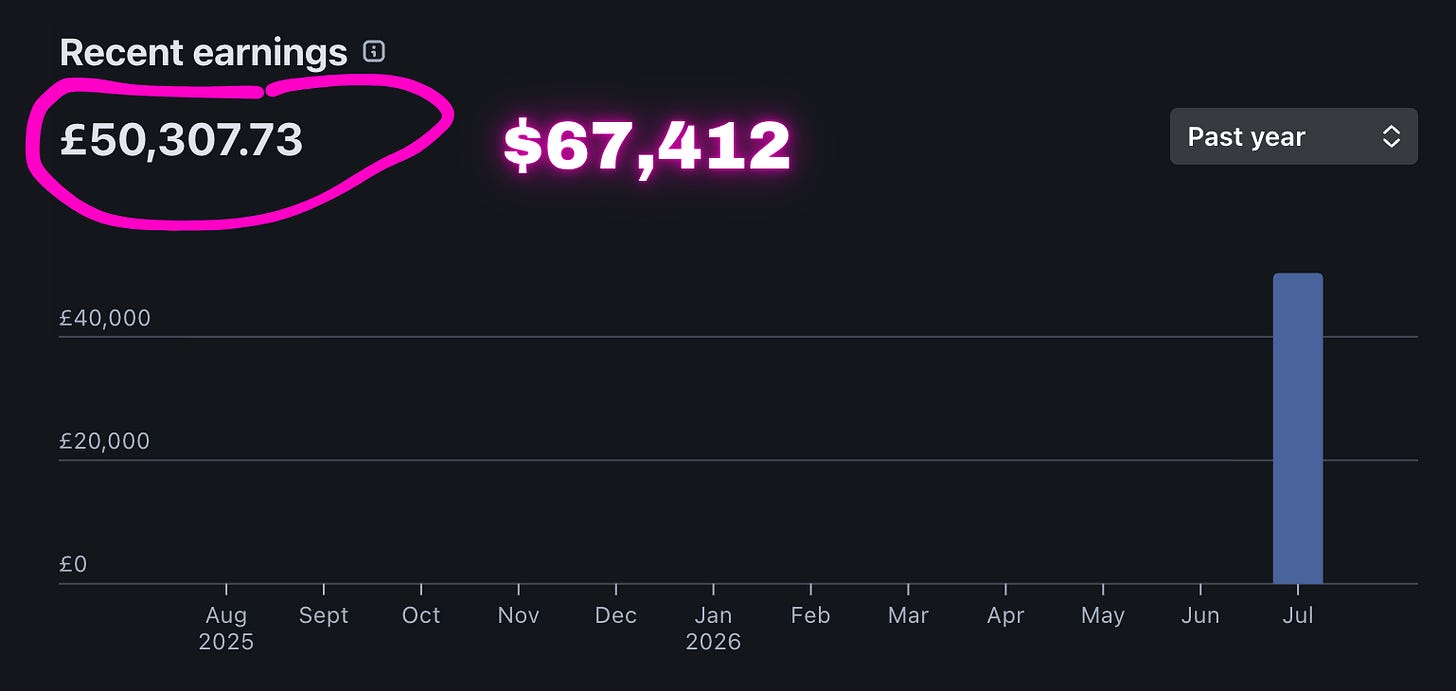The width and height of the screenshot is (1456, 691).
Task: Click the $67,412 pink amount
Action: tap(647, 146)
